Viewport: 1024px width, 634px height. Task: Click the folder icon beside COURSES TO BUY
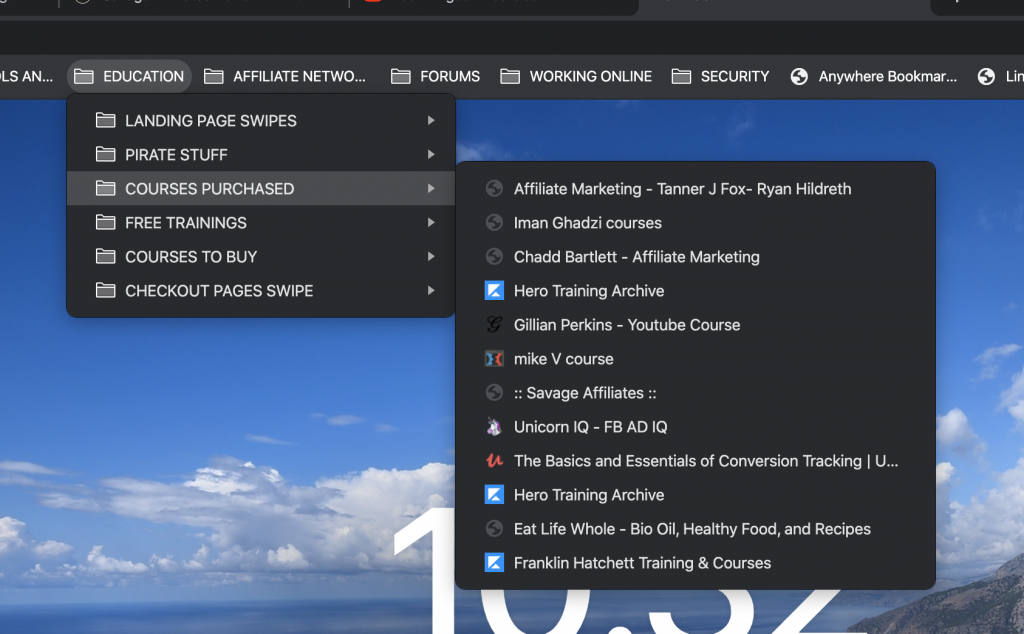105,256
